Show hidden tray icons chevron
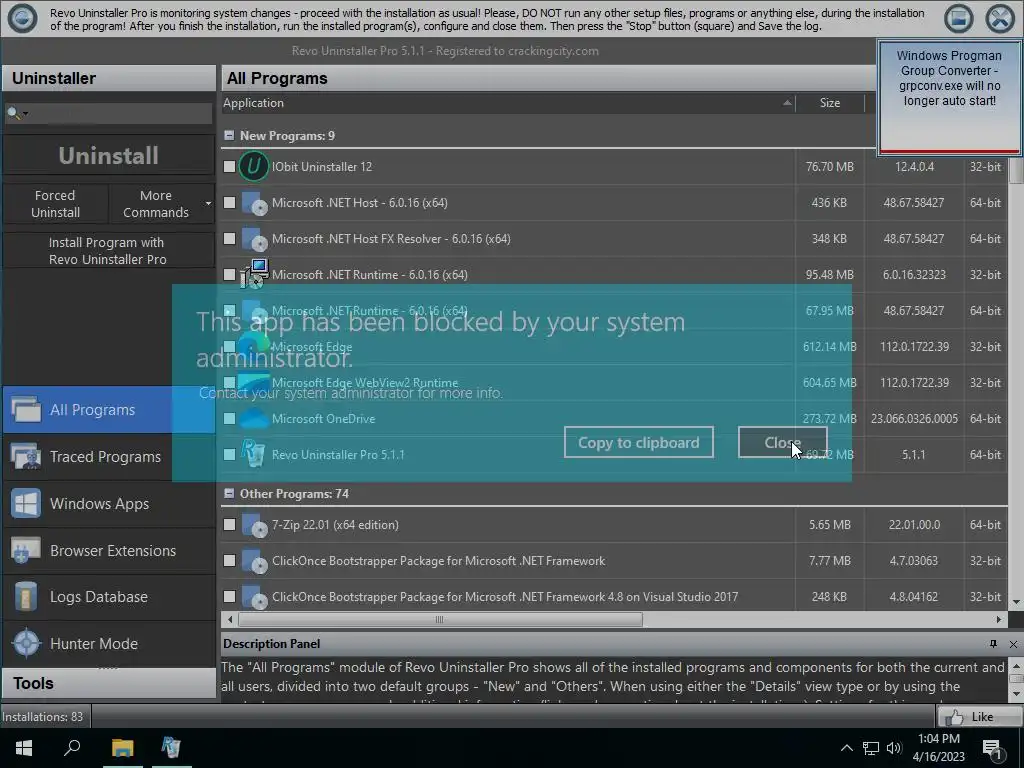The height and width of the screenshot is (768, 1024). point(846,748)
